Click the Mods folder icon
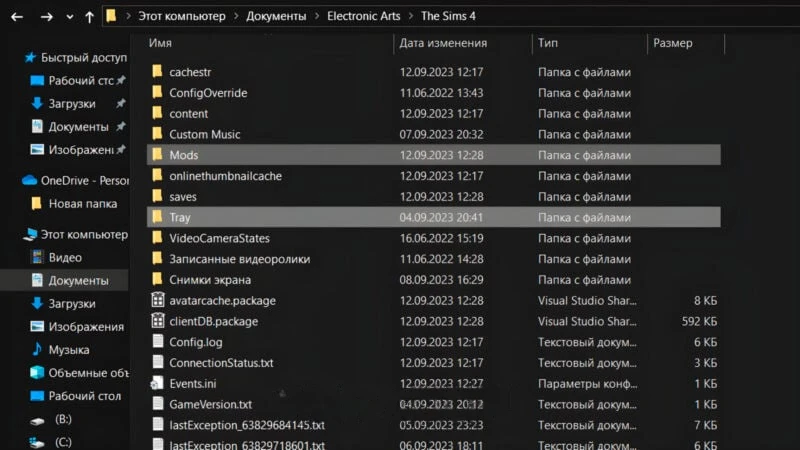The height and width of the screenshot is (450, 800). click(157, 154)
